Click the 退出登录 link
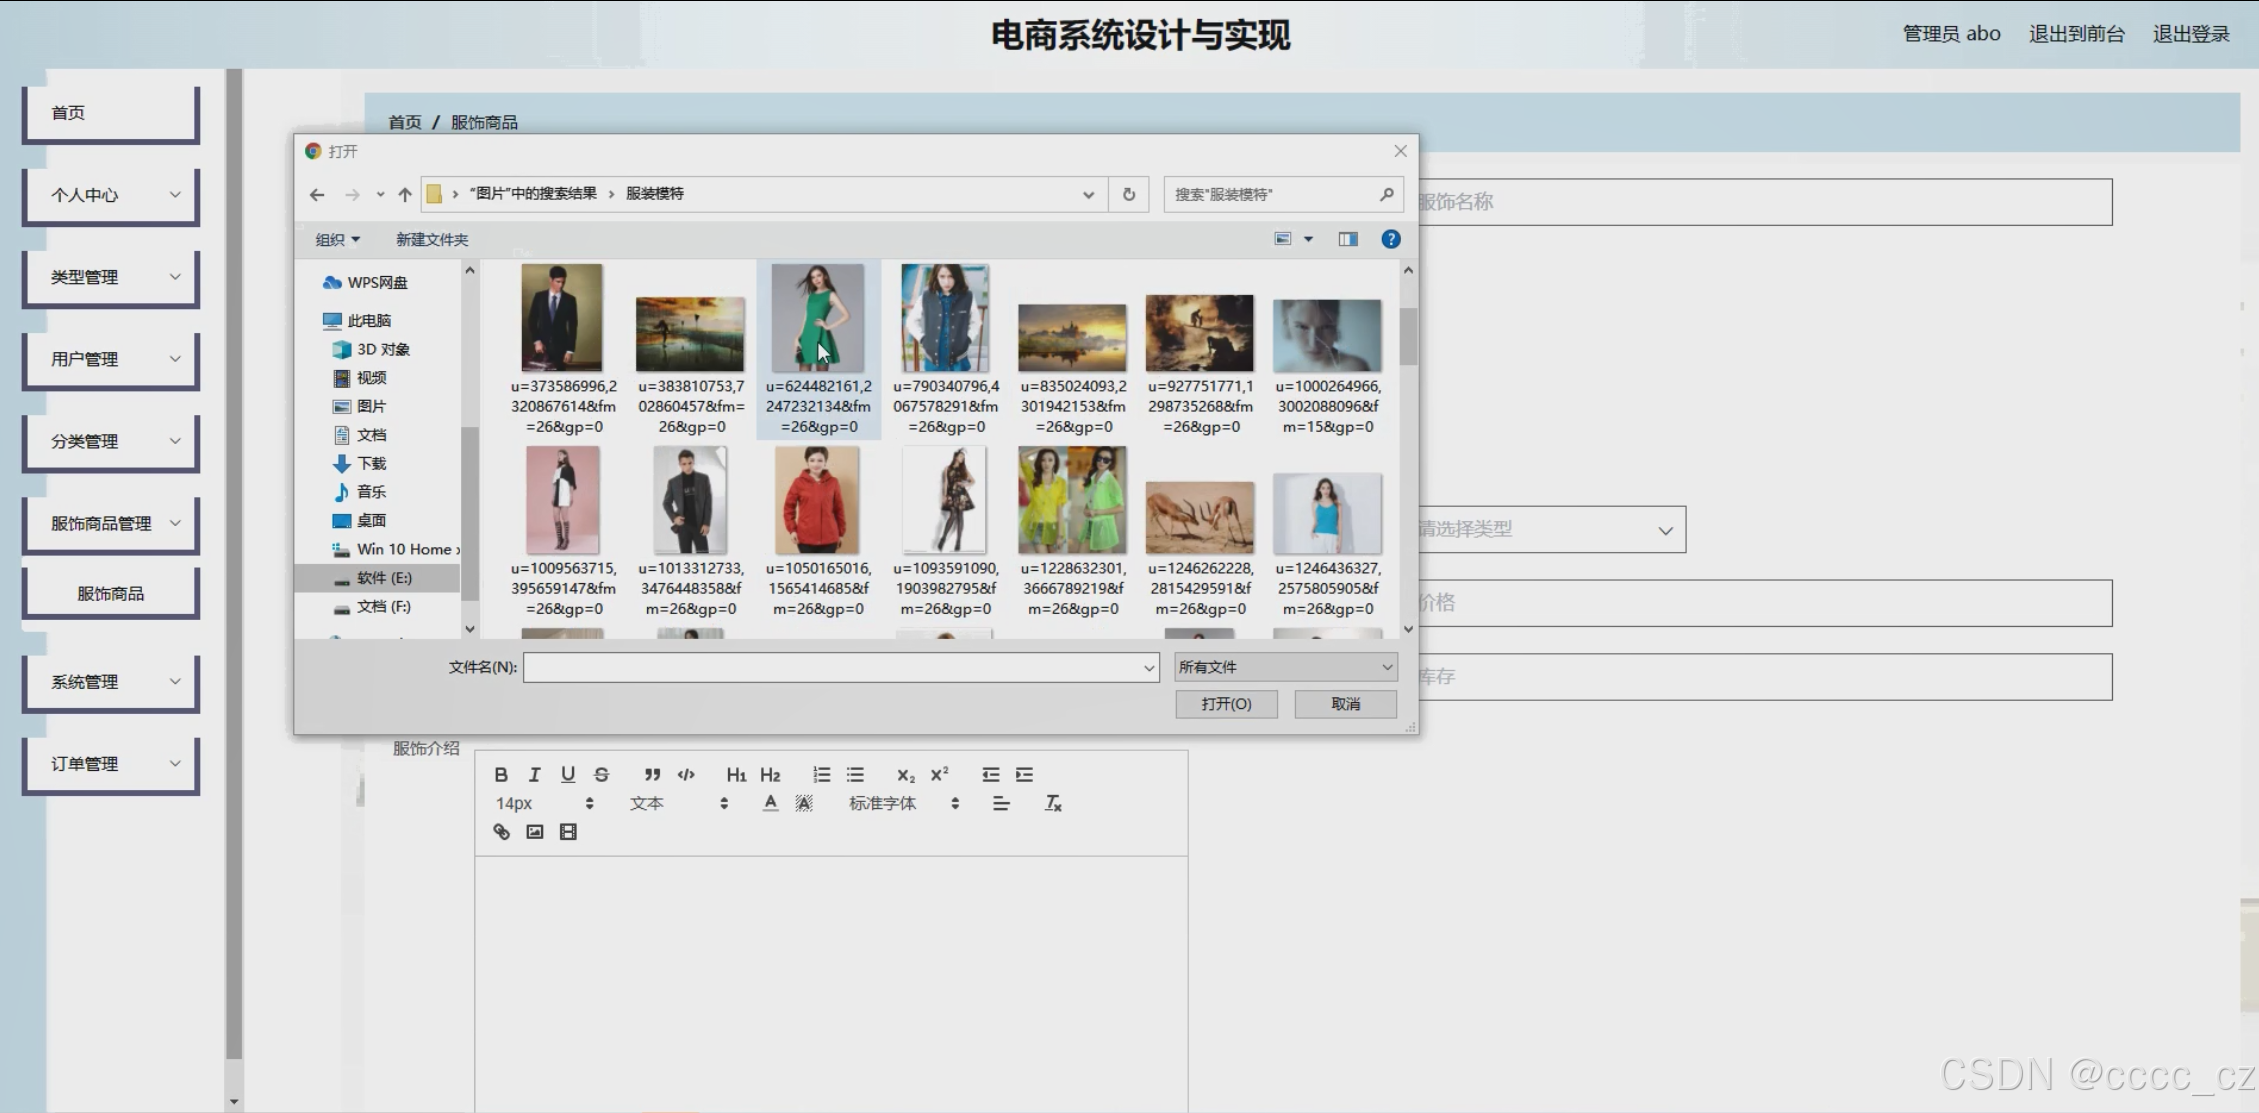The height and width of the screenshot is (1113, 2259). [x=2190, y=34]
